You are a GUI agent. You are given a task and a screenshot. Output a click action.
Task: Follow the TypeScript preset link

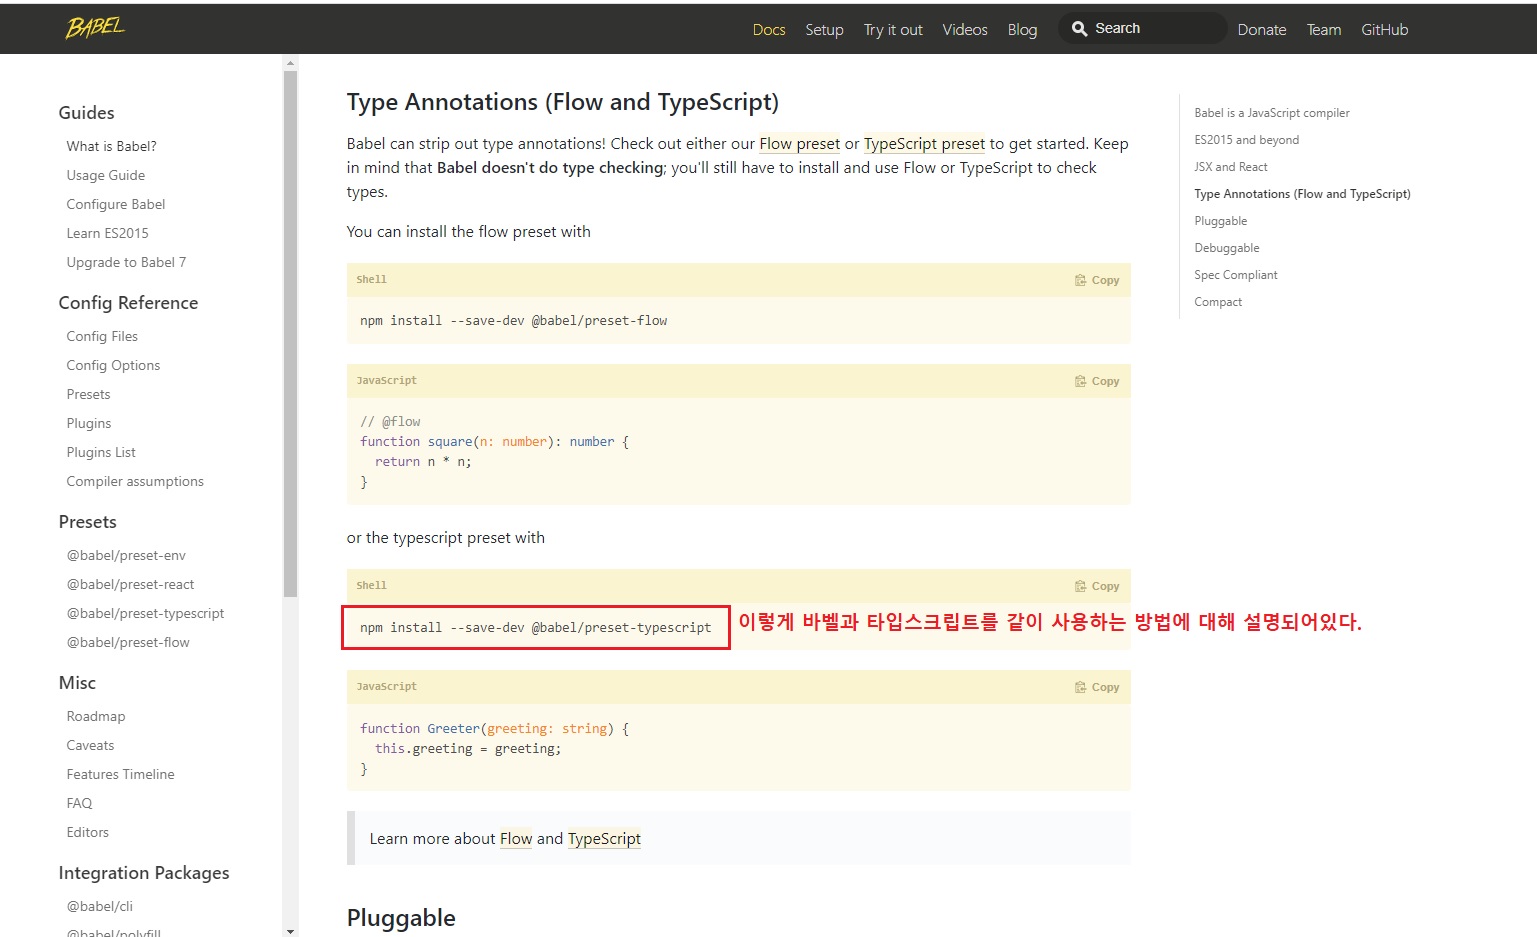(924, 144)
